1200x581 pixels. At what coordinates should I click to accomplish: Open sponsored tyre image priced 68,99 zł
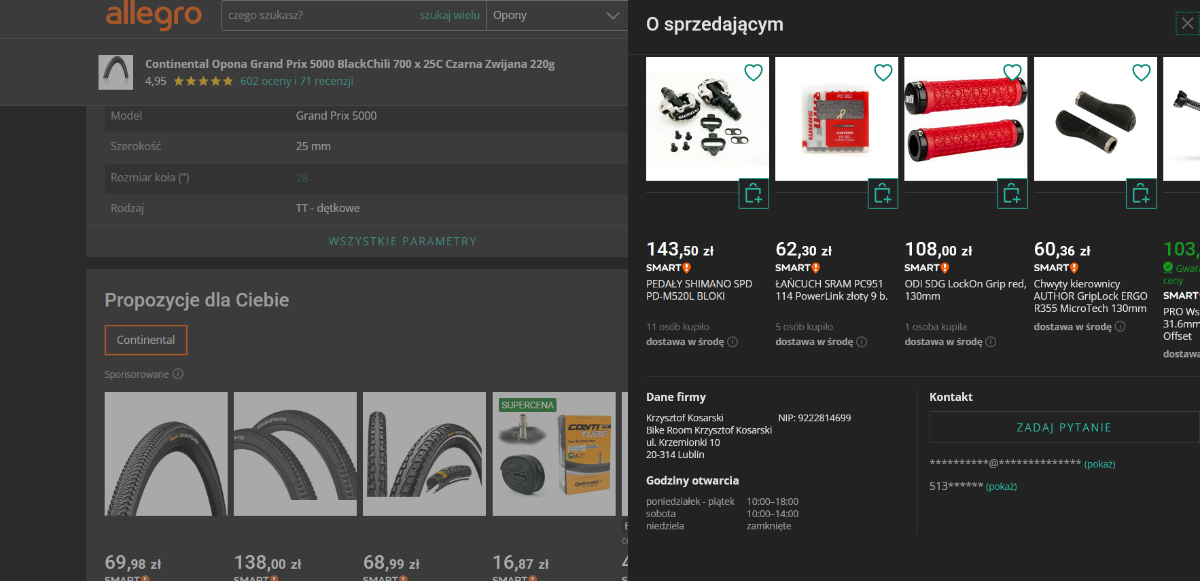click(x=424, y=454)
